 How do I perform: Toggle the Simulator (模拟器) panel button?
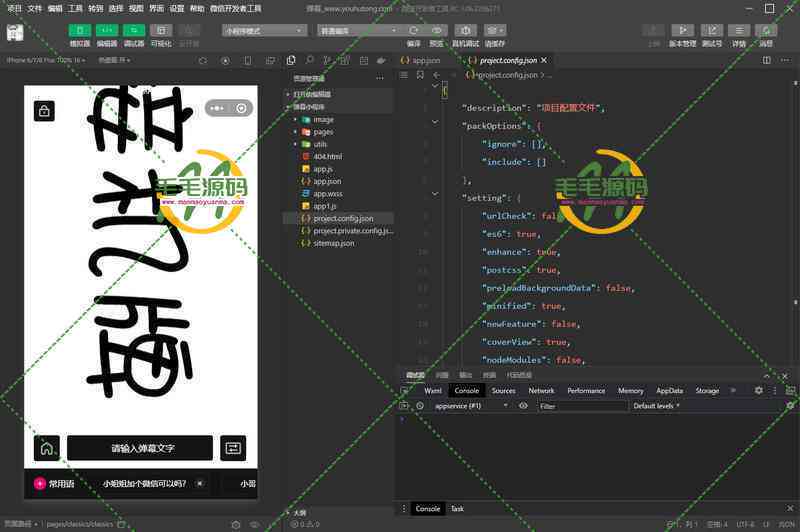[80, 31]
